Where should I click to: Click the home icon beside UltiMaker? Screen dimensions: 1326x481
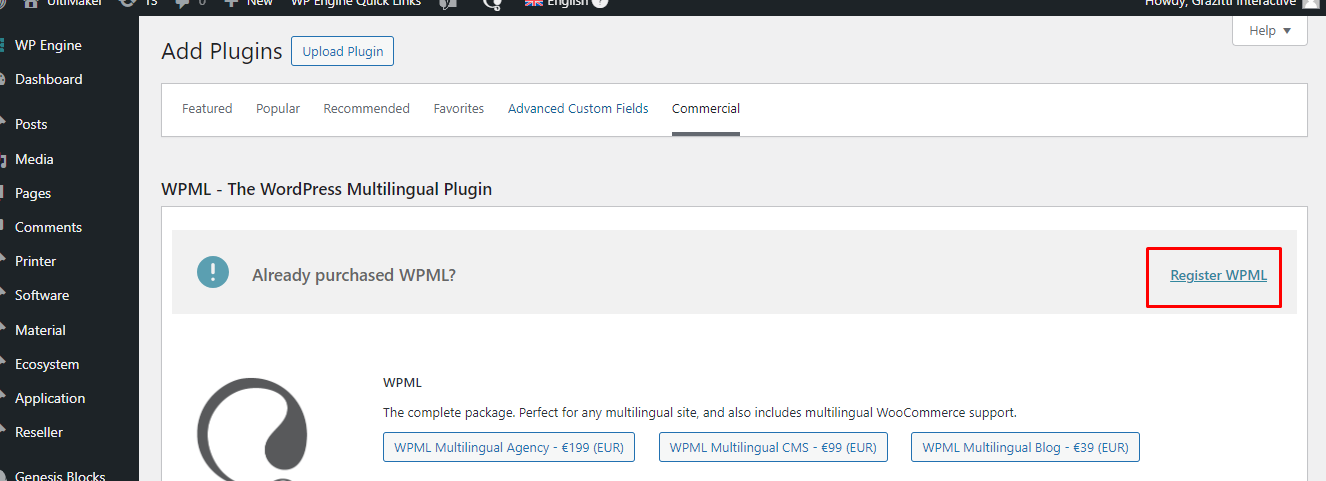32,3
